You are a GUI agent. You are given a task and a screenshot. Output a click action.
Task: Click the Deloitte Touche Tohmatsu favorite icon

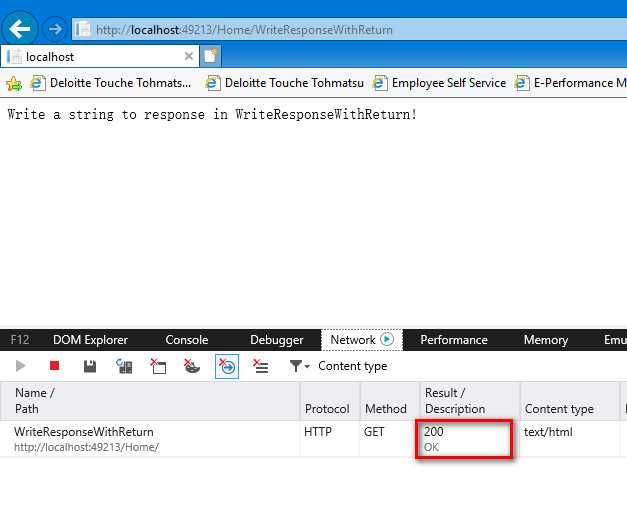(x=213, y=83)
